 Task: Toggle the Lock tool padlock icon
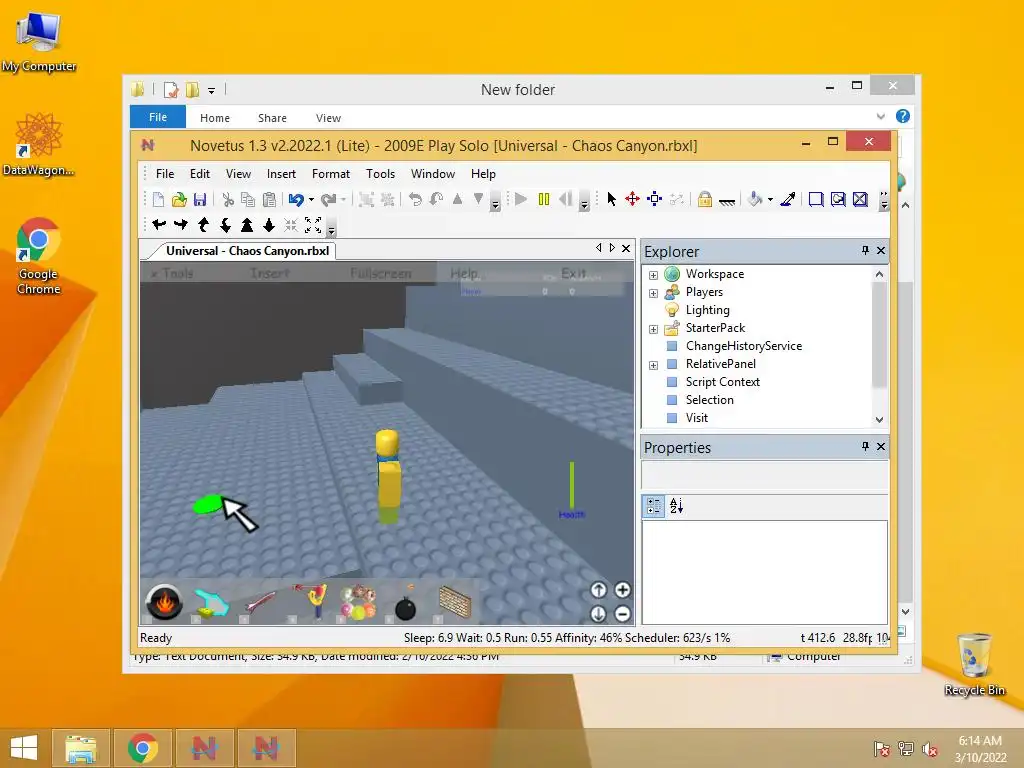704,199
